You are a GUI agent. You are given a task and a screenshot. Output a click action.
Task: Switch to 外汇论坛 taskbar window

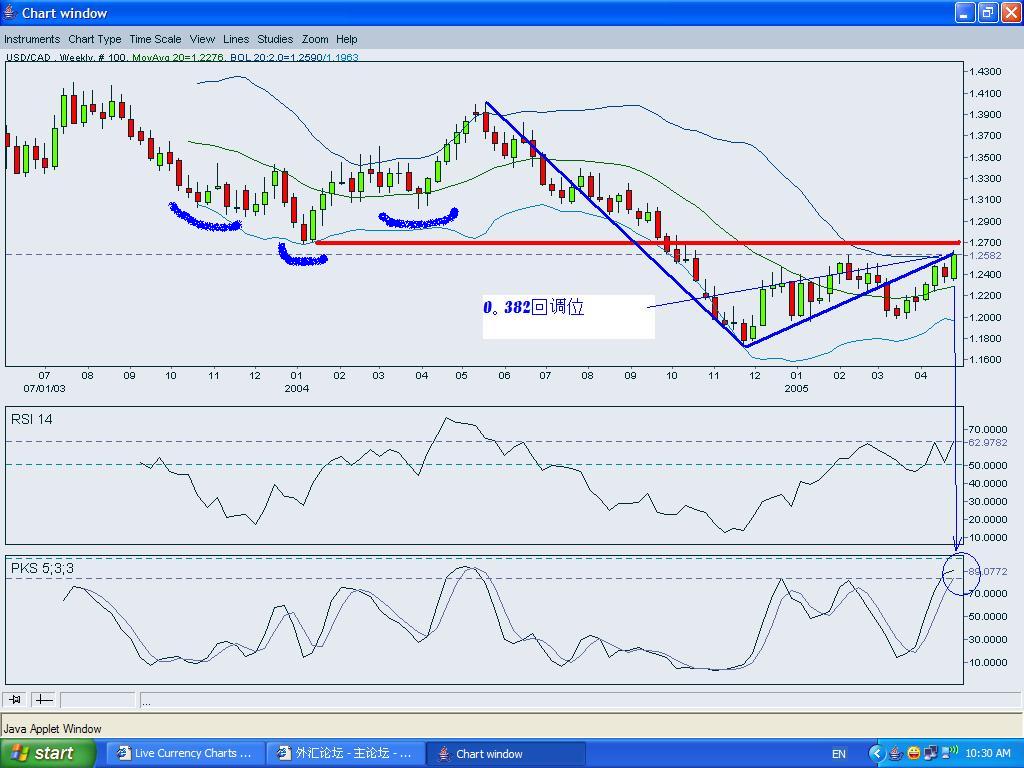tap(345, 754)
